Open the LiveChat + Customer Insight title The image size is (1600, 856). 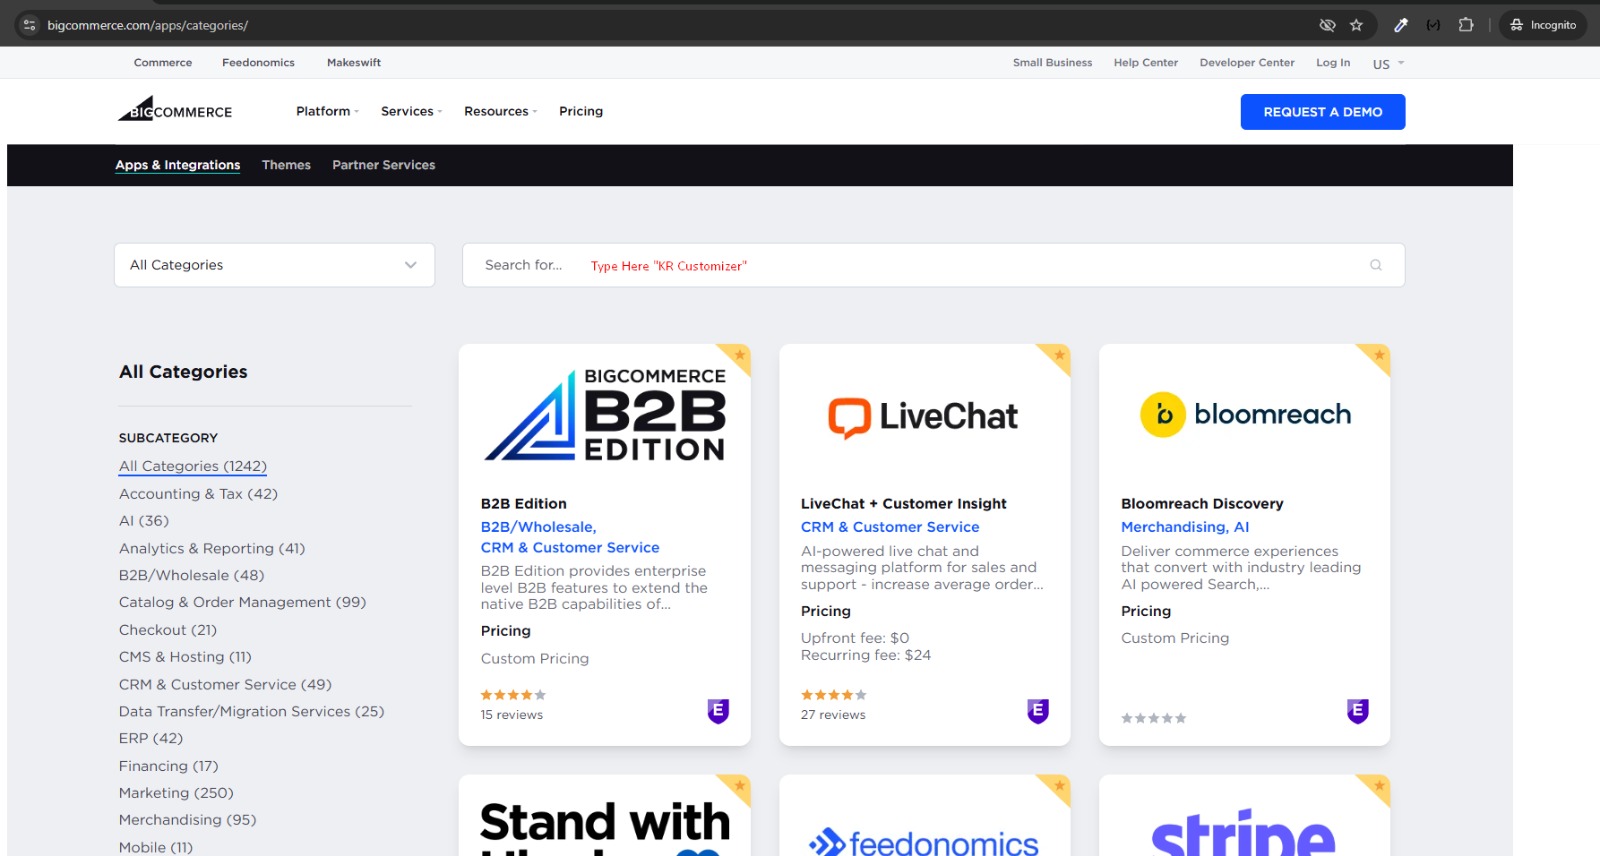904,503
